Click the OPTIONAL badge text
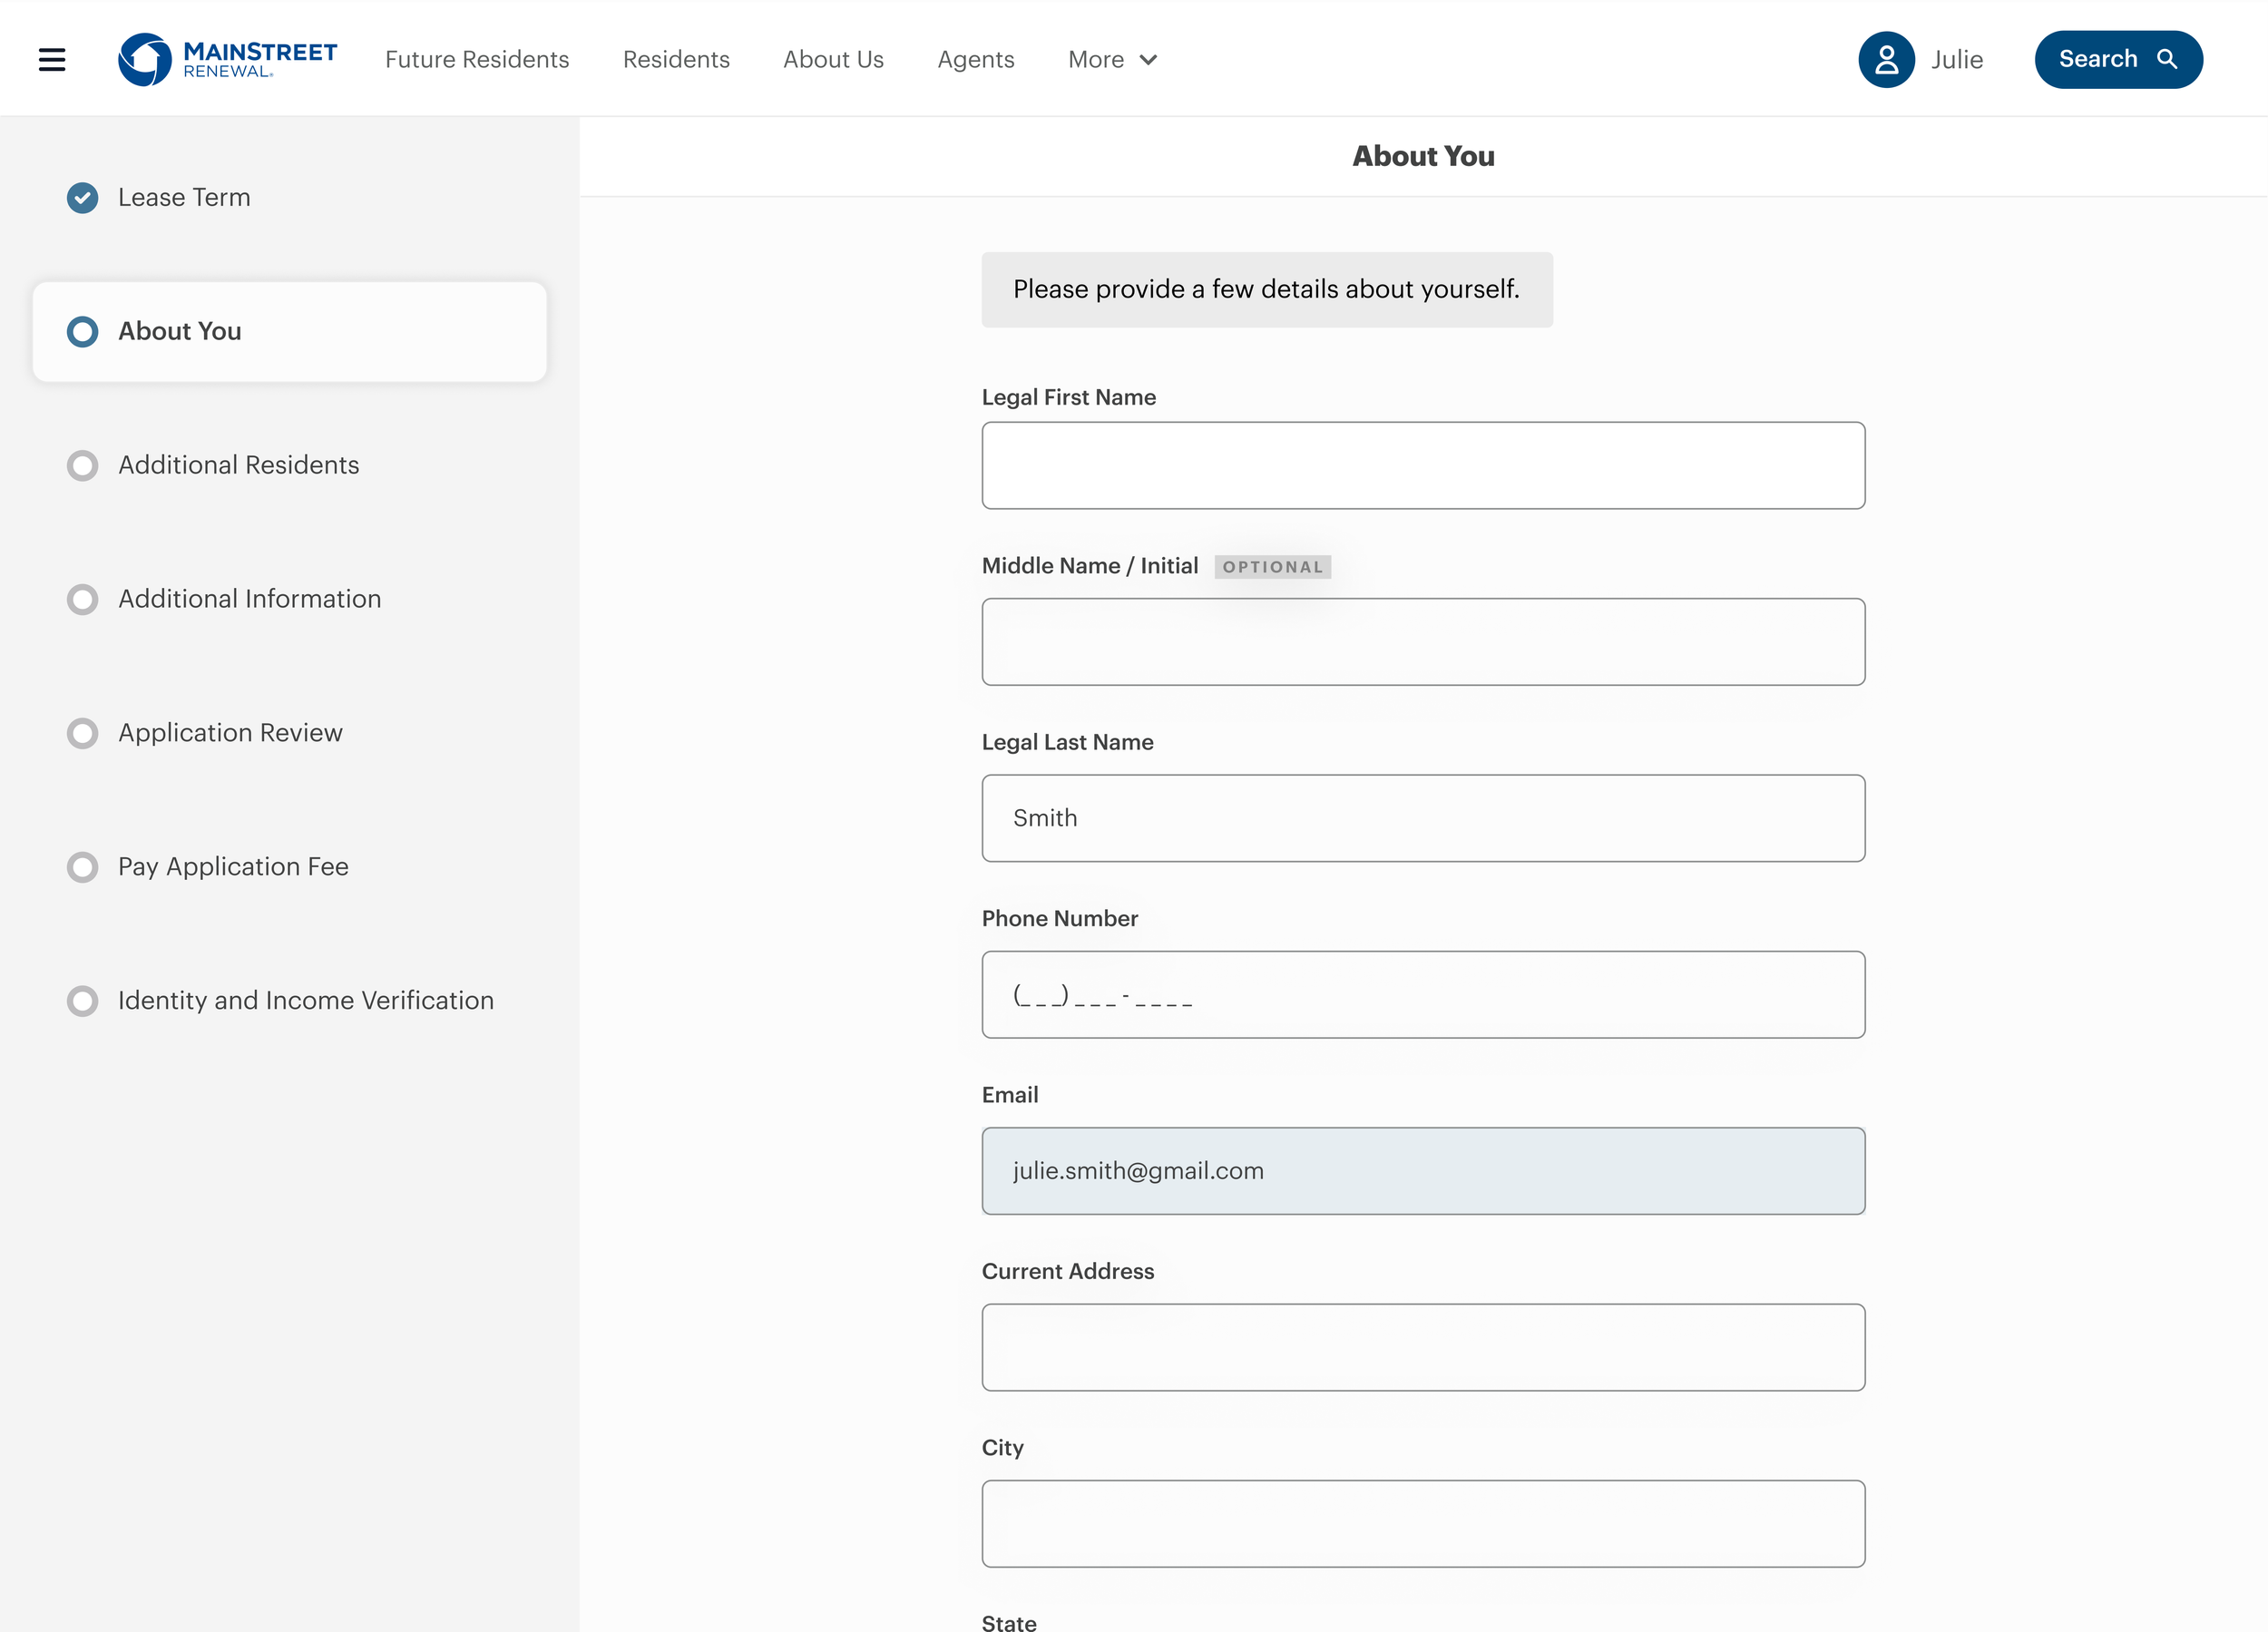 point(1272,567)
